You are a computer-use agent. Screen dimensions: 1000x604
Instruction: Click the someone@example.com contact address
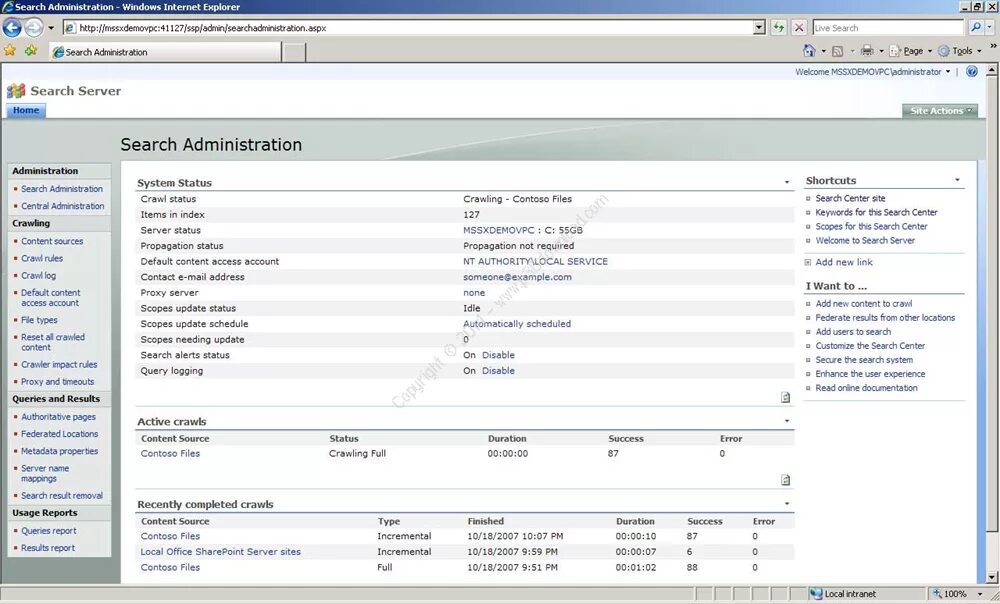click(517, 277)
